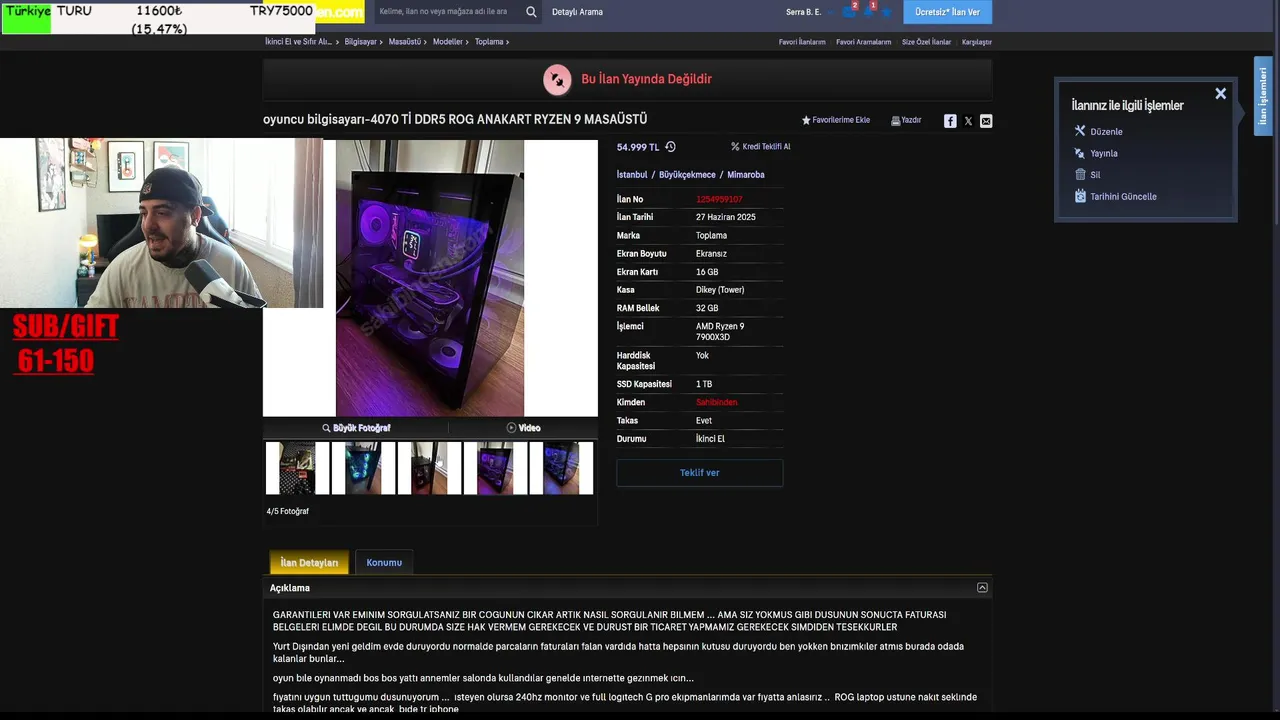Go to İkinci El ve Sıfır Alışveriş breadcrumb
Viewport: 1280px width, 720px height.
click(298, 42)
